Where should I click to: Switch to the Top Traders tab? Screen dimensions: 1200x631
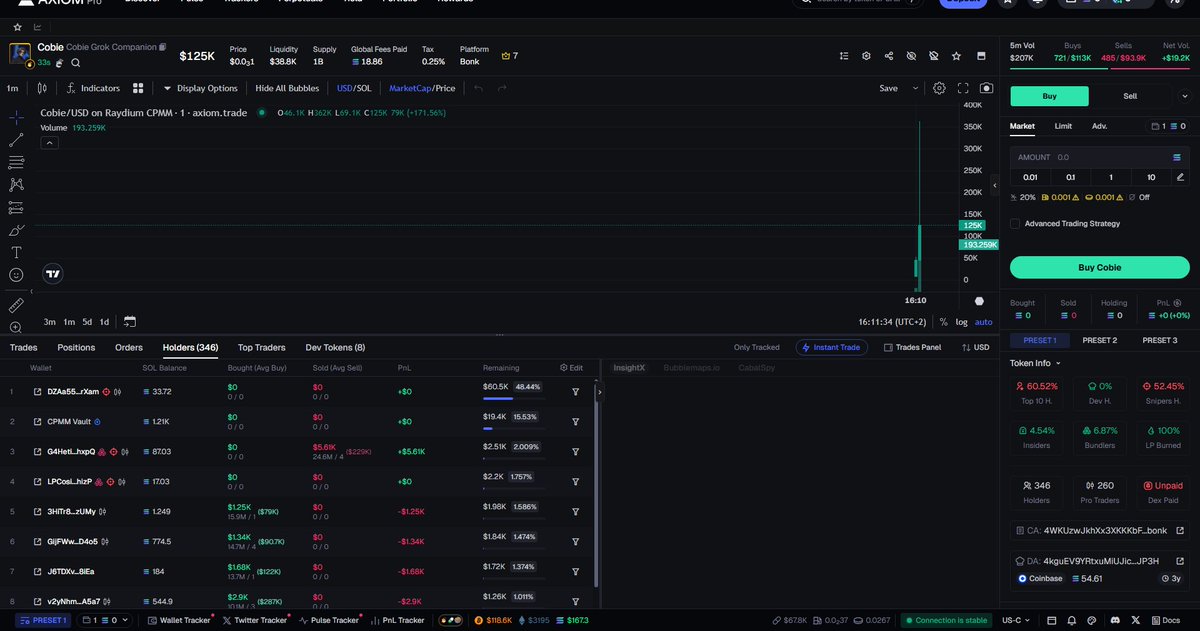260,347
